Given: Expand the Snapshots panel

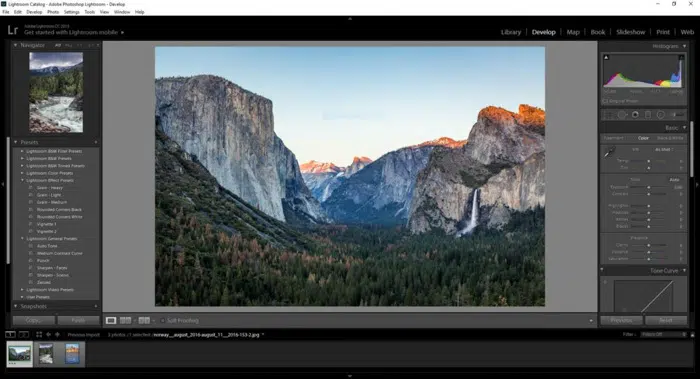Looking at the screenshot, I should click(15, 306).
